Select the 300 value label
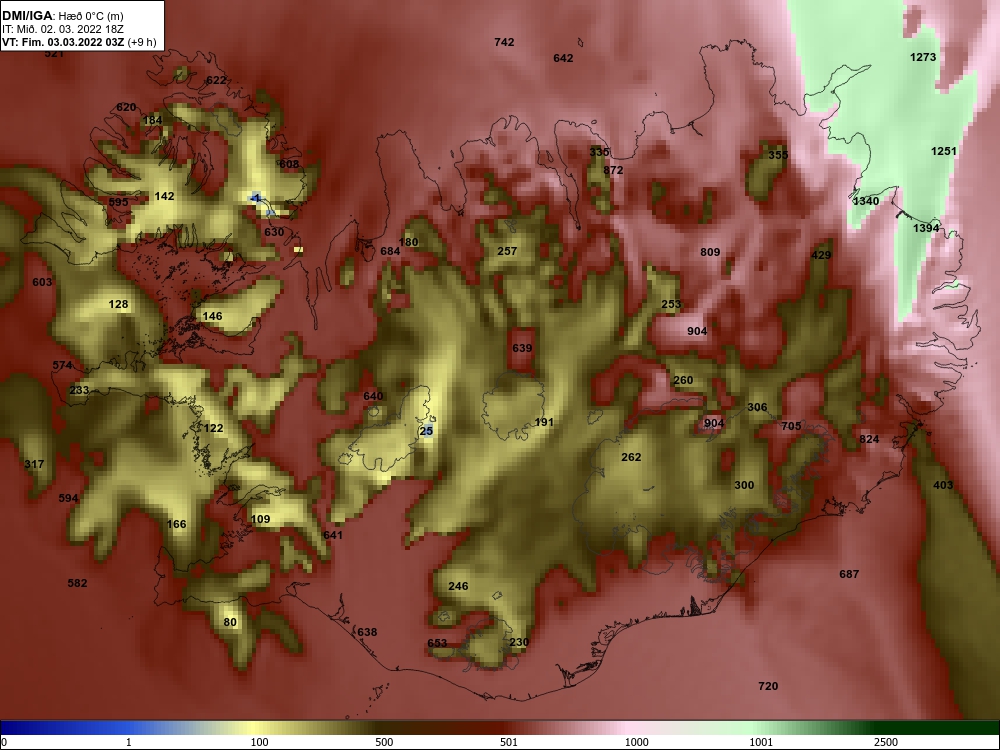 click(744, 485)
